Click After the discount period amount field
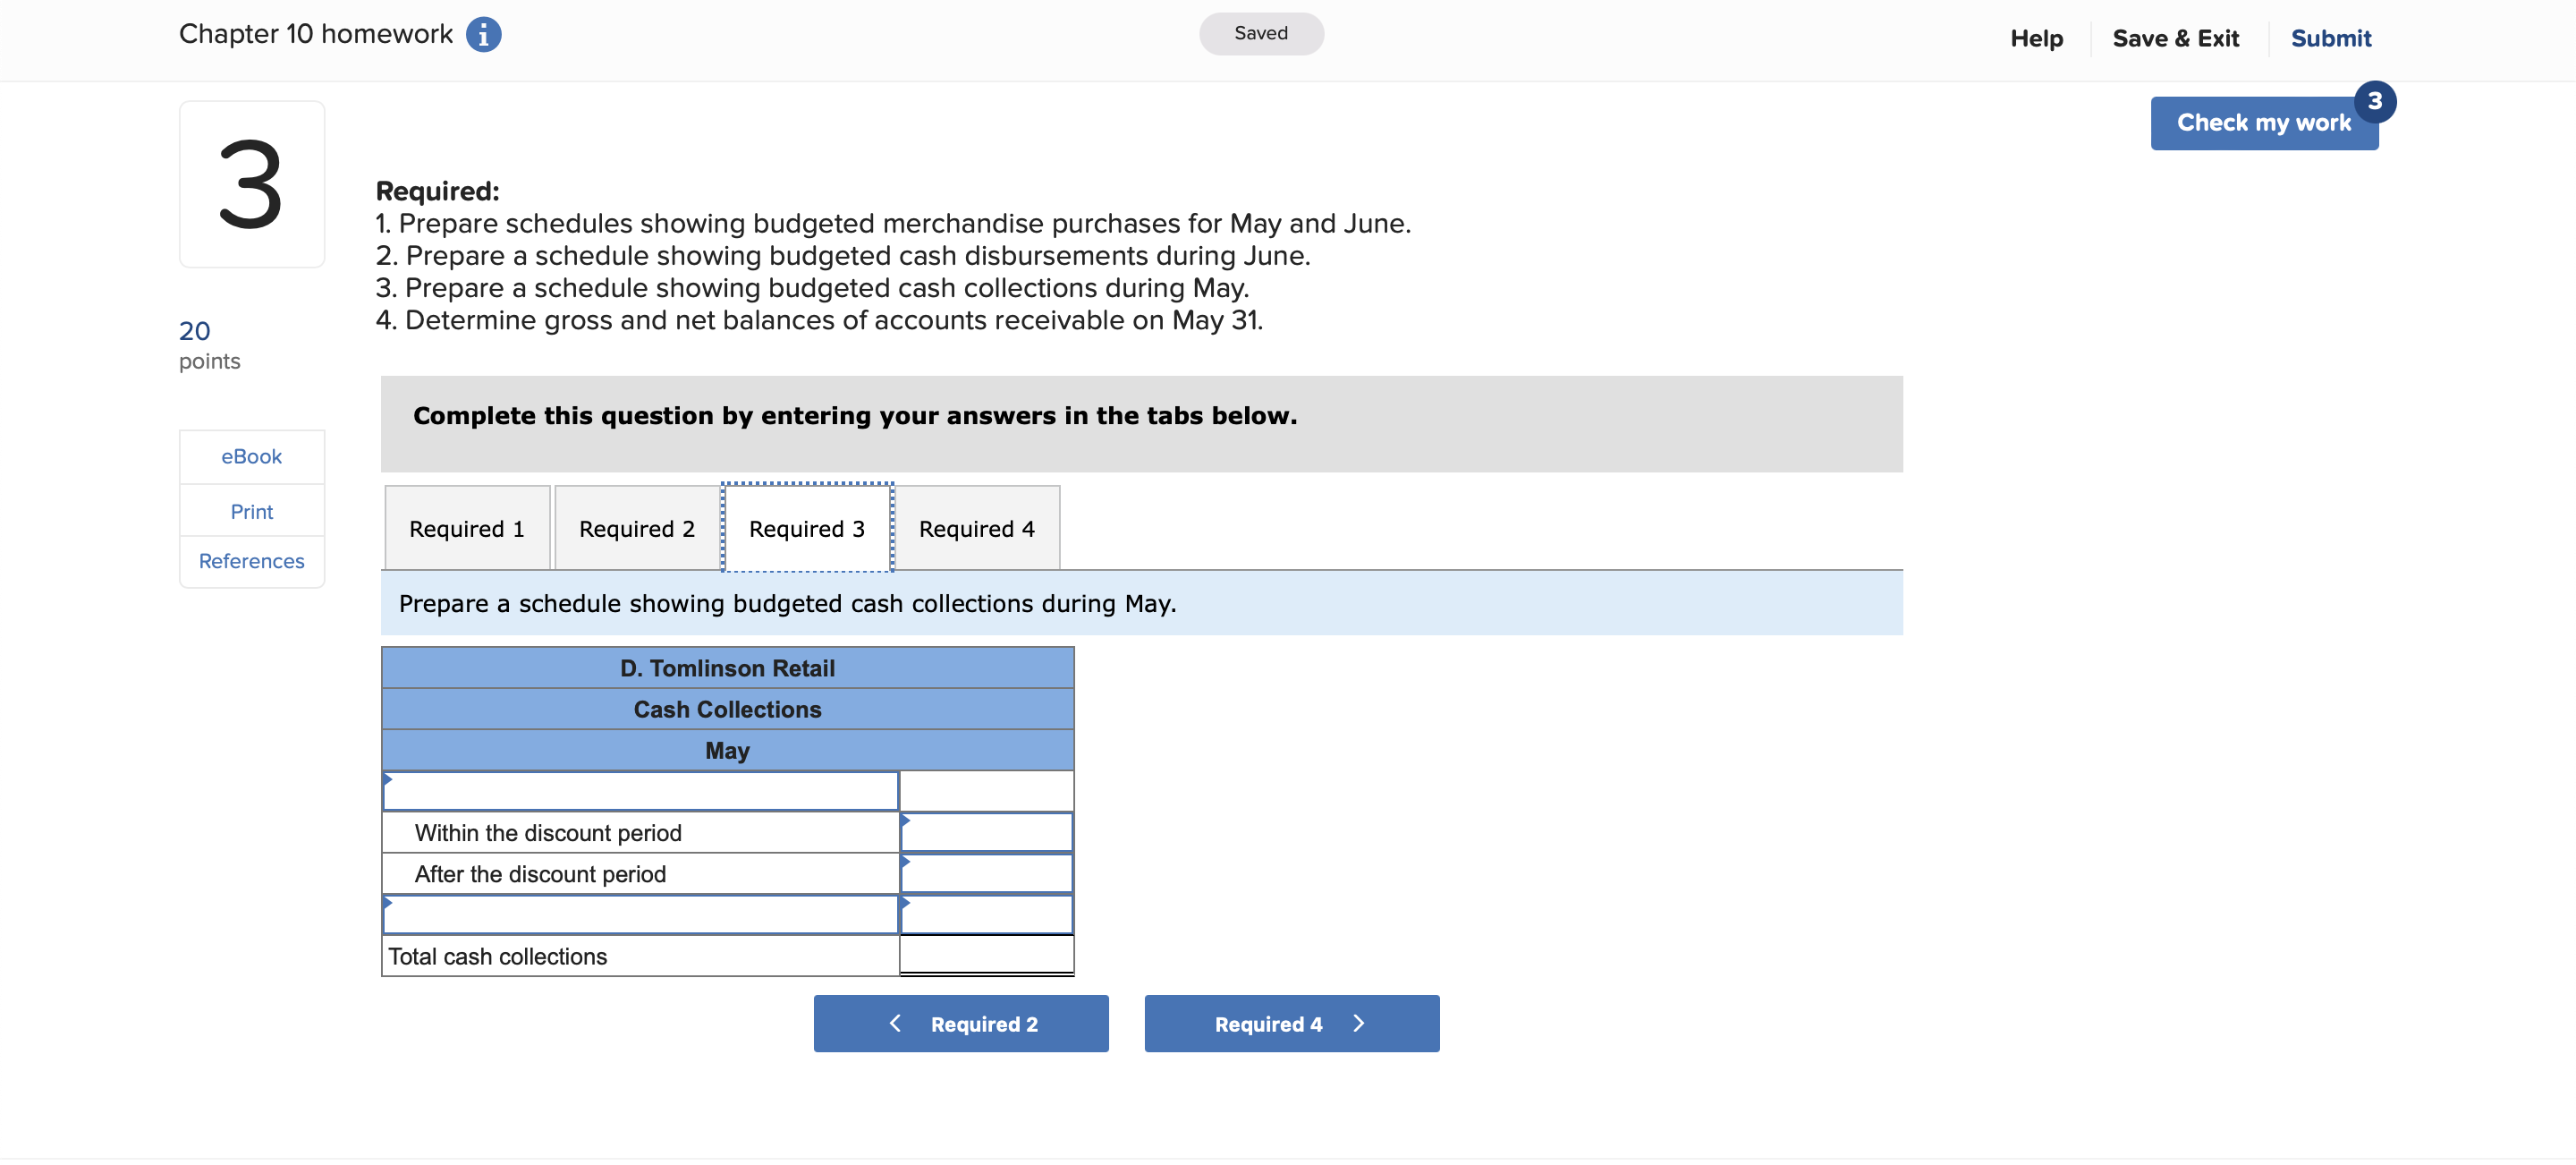 (x=986, y=873)
